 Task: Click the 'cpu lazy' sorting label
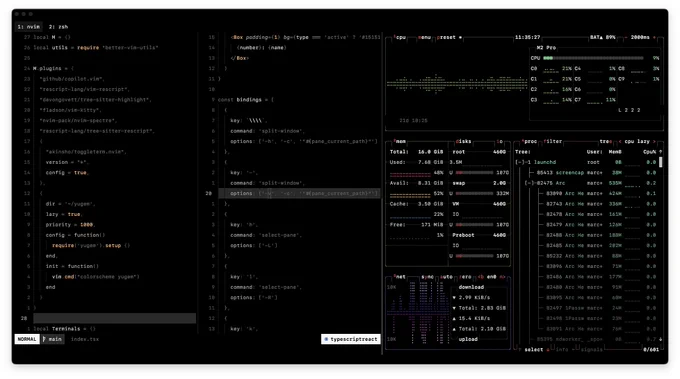[x=637, y=141]
